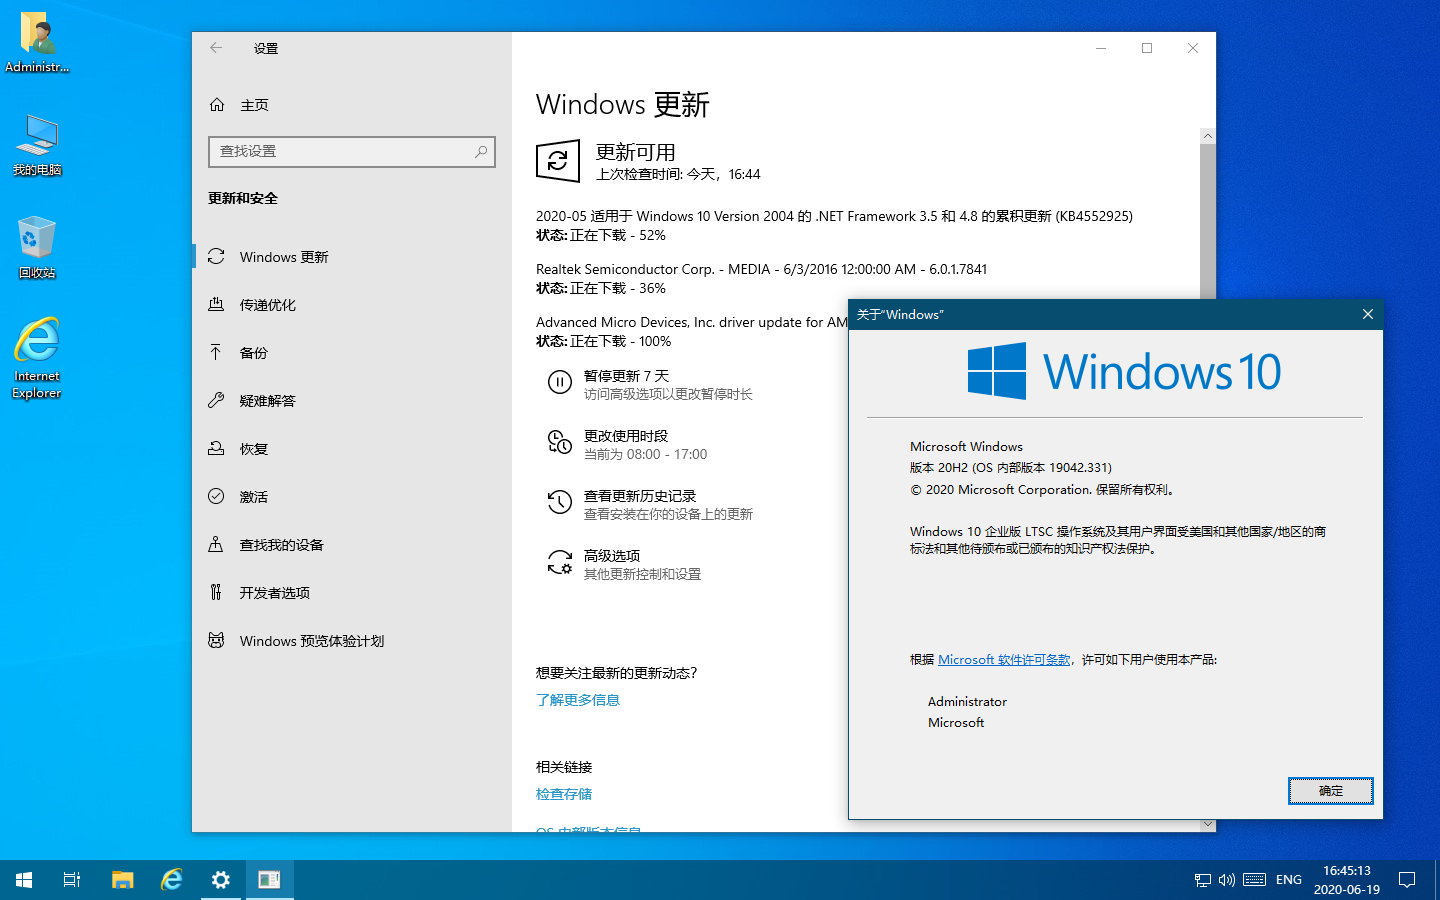Select the Administrator desktop folder icon
Screen dimensions: 1440x900
[x=37, y=43]
